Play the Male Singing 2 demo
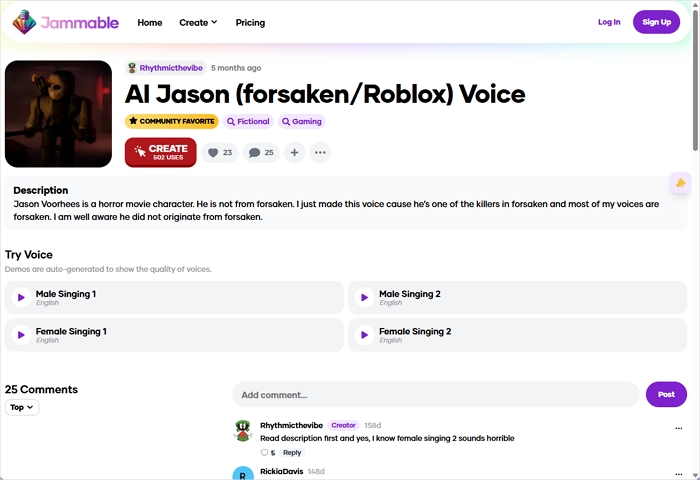The image size is (700, 480). point(364,297)
